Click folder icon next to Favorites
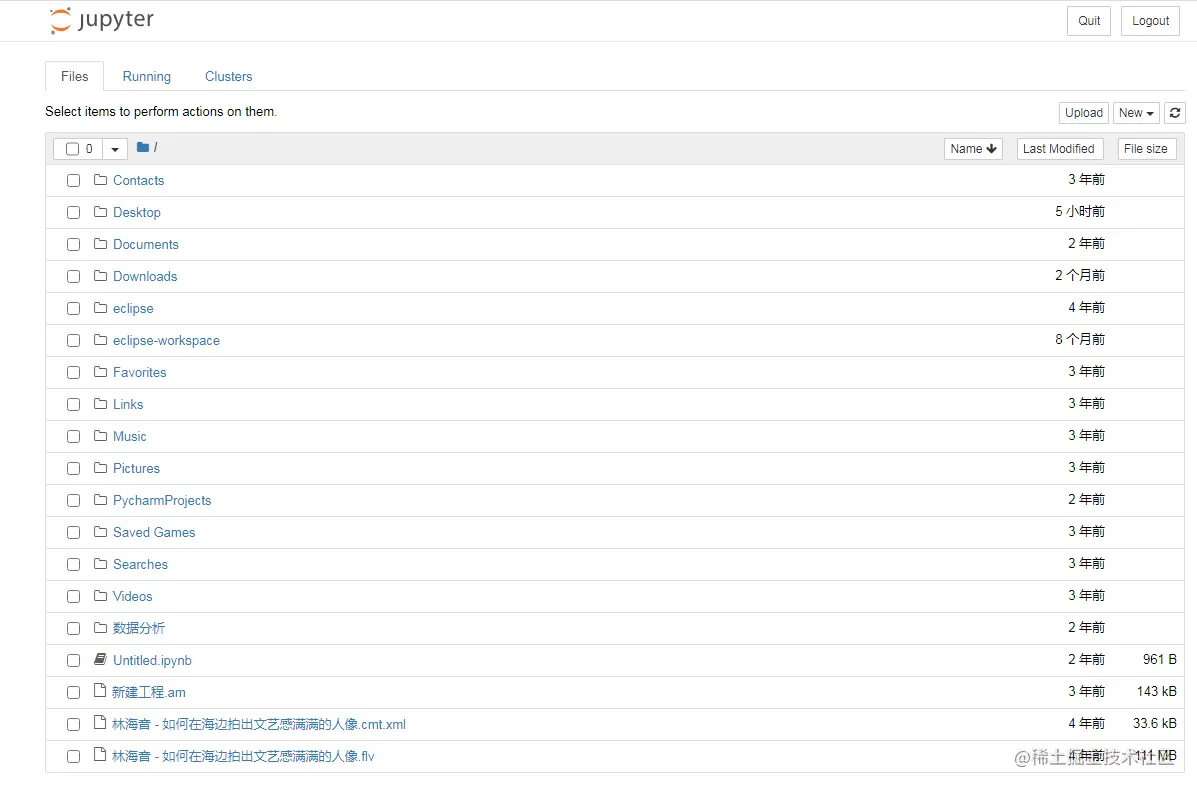Screen dimensions: 1197x790 pos(100,372)
